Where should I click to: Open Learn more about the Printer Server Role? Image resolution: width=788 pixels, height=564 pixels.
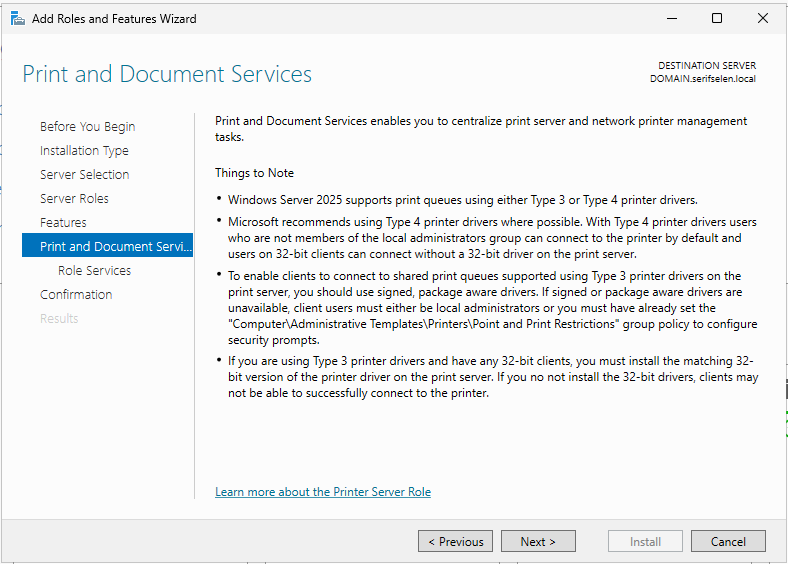323,492
